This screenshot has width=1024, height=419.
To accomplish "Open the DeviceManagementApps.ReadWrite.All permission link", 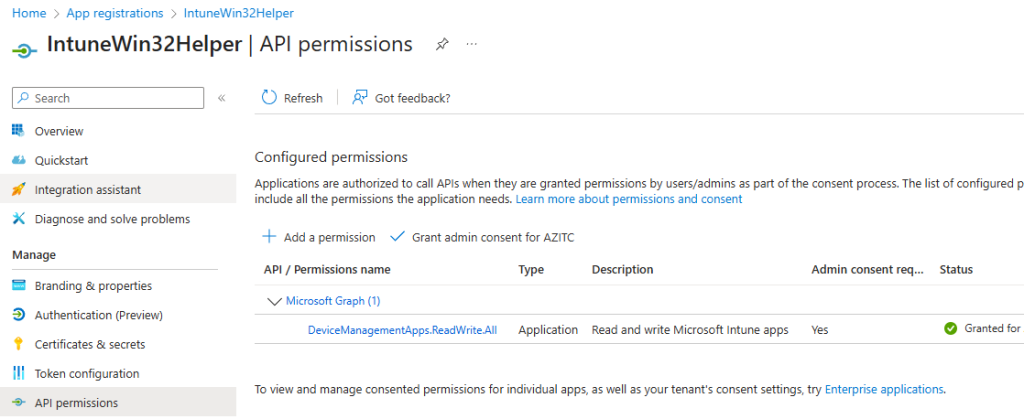I will 402,330.
